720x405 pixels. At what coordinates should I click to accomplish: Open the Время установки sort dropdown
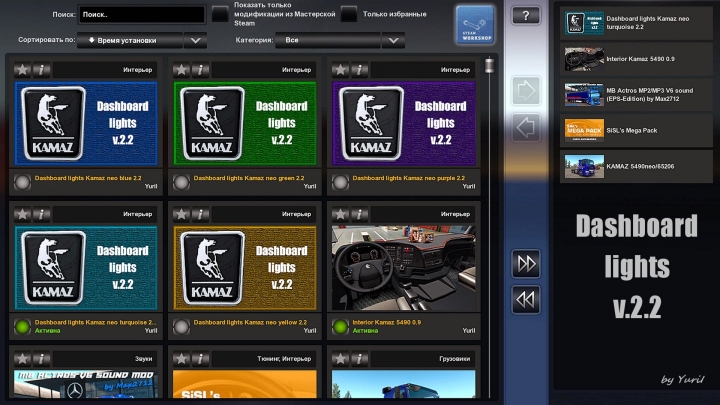coord(130,40)
